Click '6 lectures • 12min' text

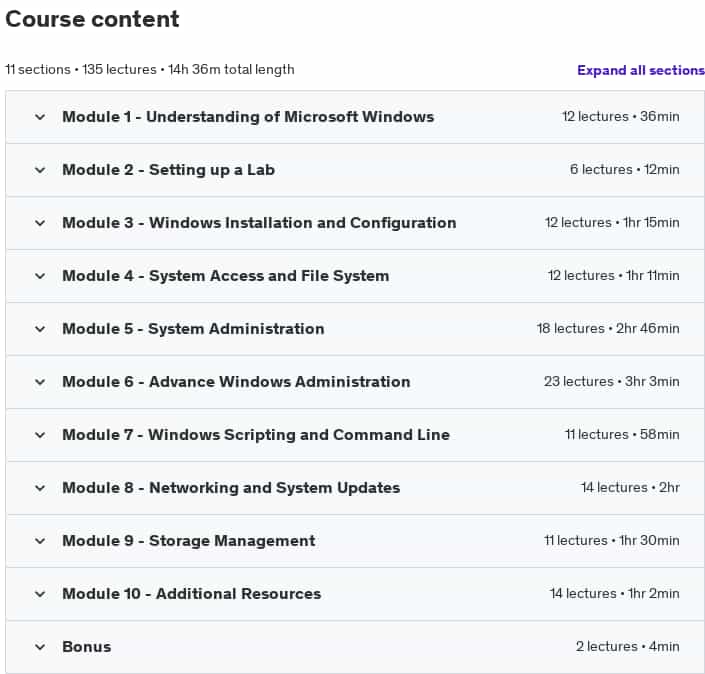pyautogui.click(x=625, y=170)
